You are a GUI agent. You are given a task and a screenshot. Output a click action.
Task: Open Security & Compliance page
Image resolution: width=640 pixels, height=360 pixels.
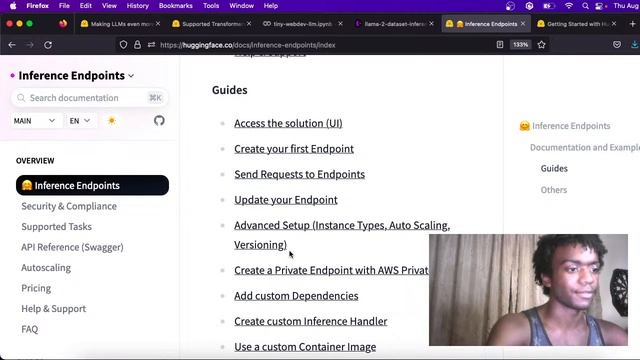(69, 206)
